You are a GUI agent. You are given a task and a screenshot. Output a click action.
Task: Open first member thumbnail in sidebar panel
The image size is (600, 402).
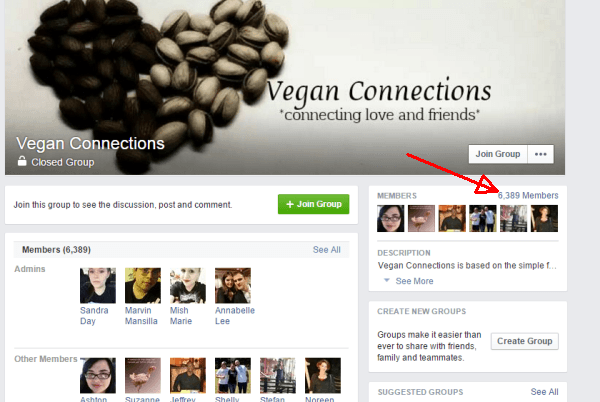[390, 218]
